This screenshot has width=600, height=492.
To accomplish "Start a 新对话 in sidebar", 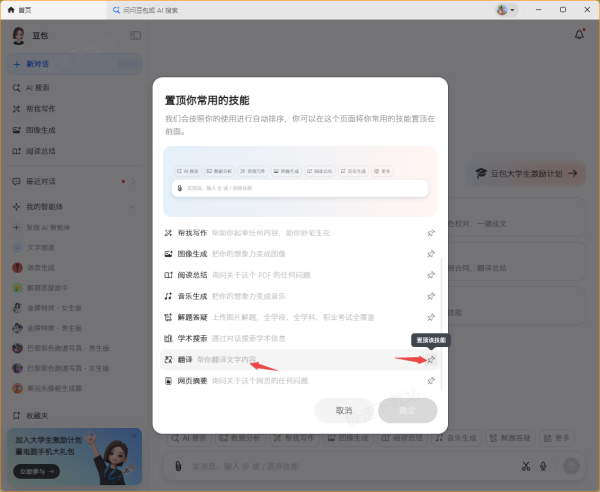I will pyautogui.click(x=74, y=64).
